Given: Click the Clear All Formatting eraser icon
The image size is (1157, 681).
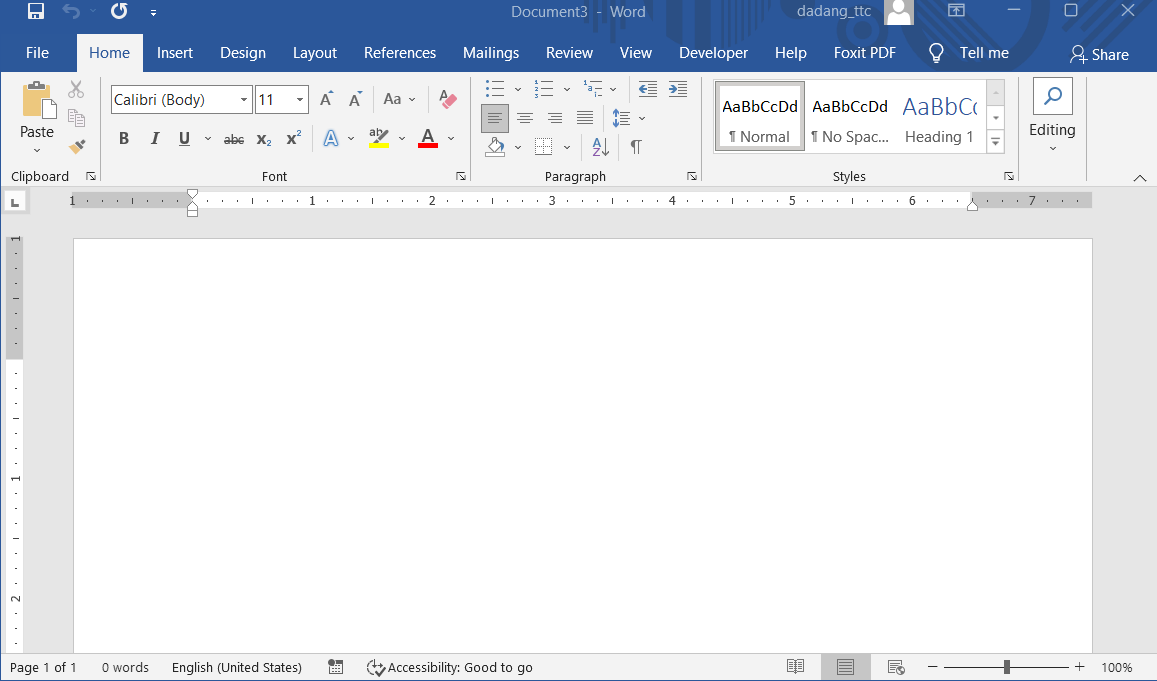Looking at the screenshot, I should 447,100.
